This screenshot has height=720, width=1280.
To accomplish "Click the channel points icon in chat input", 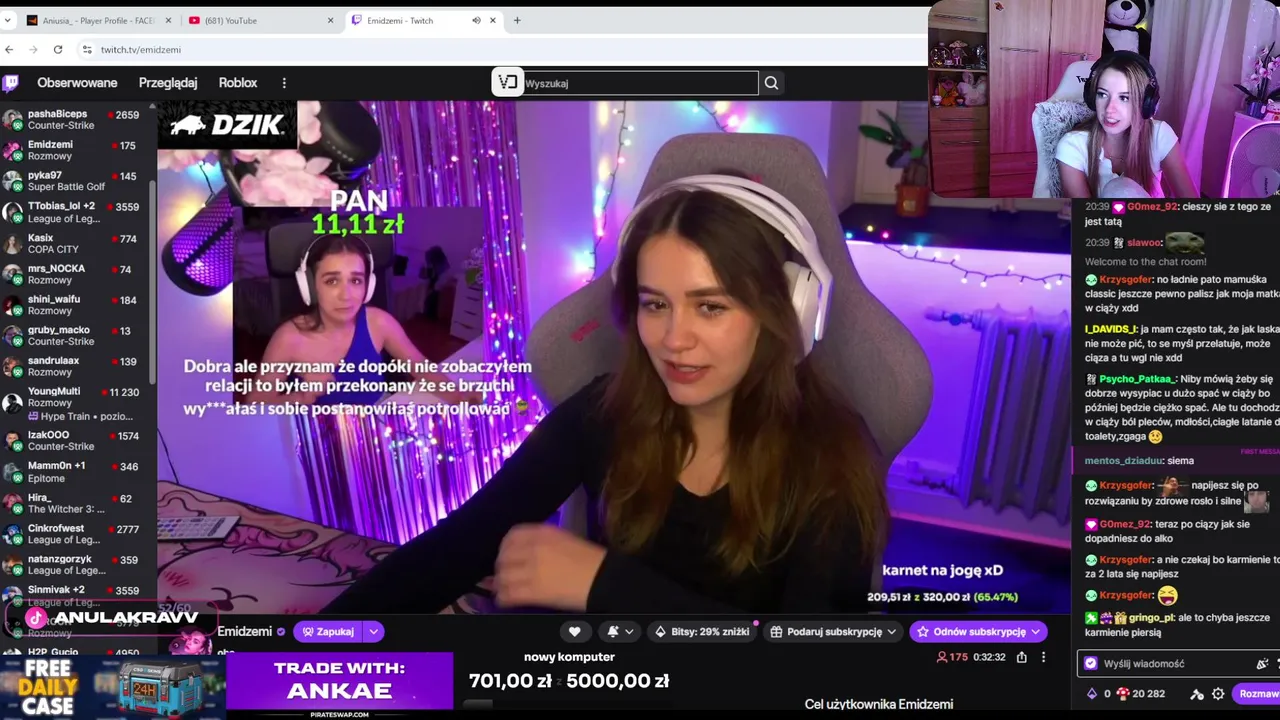I will click(x=1091, y=663).
